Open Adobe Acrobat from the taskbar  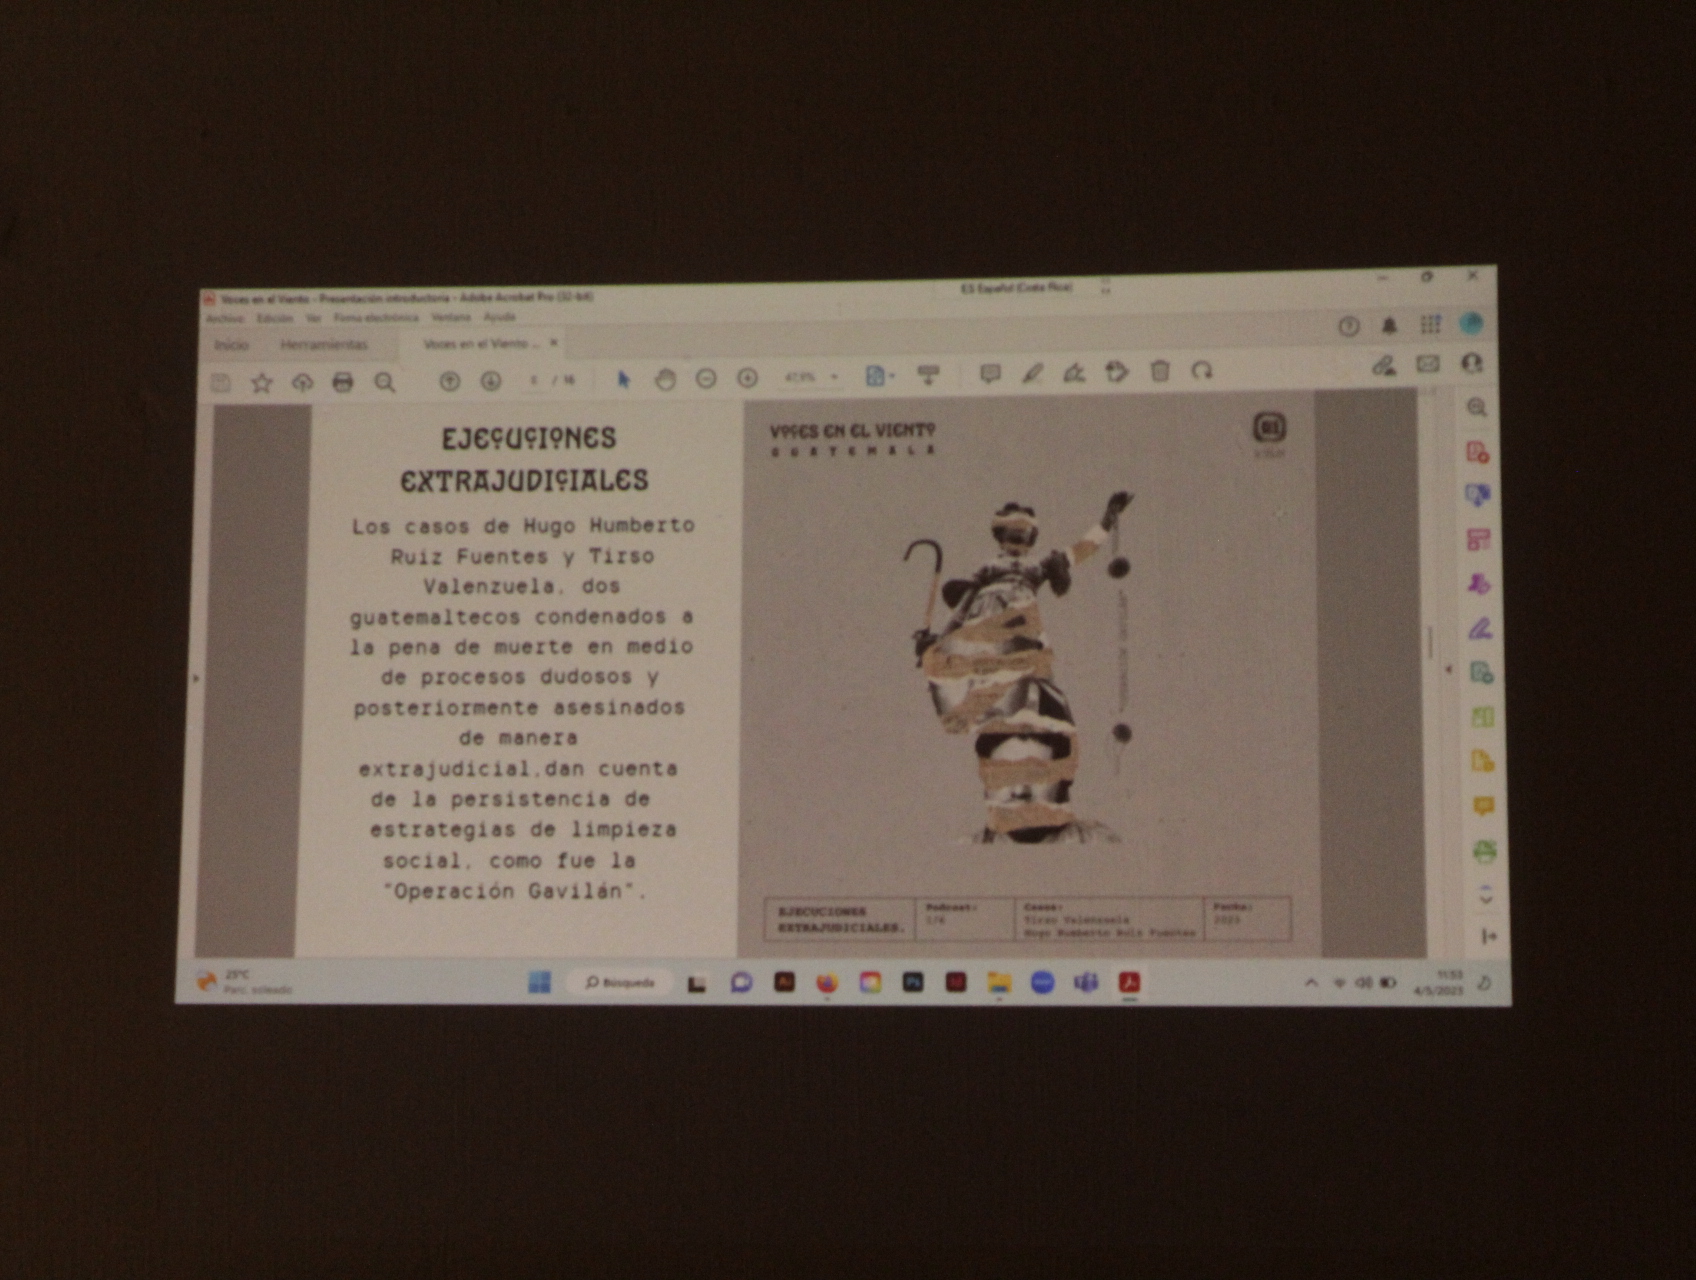tap(1129, 983)
